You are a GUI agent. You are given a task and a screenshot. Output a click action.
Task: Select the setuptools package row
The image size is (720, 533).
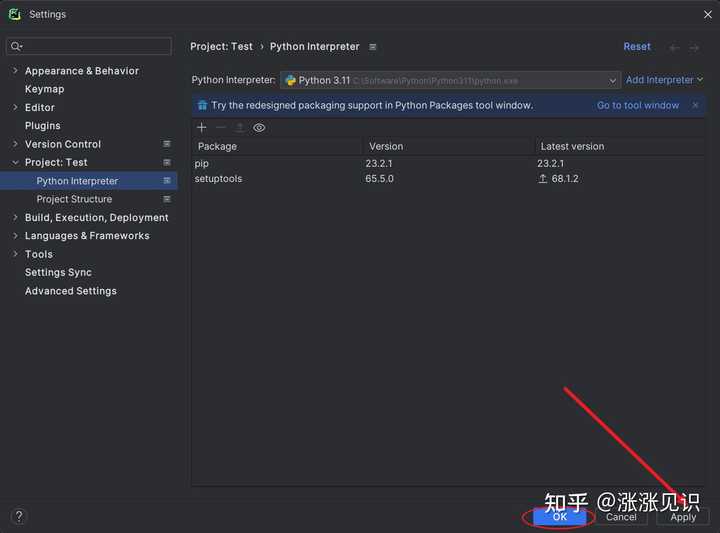coord(448,179)
